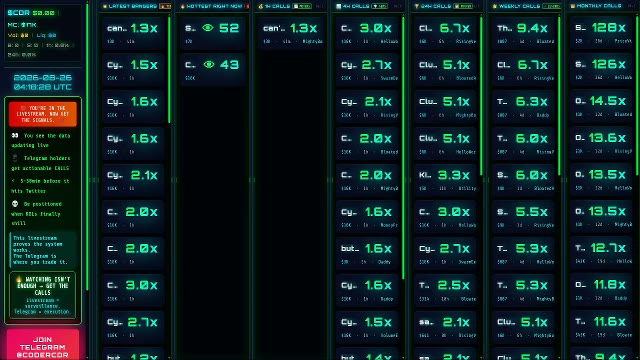Open the Cl.. 6.7x card in 24H Calls
This screenshot has width=640, height=360.
point(446,33)
